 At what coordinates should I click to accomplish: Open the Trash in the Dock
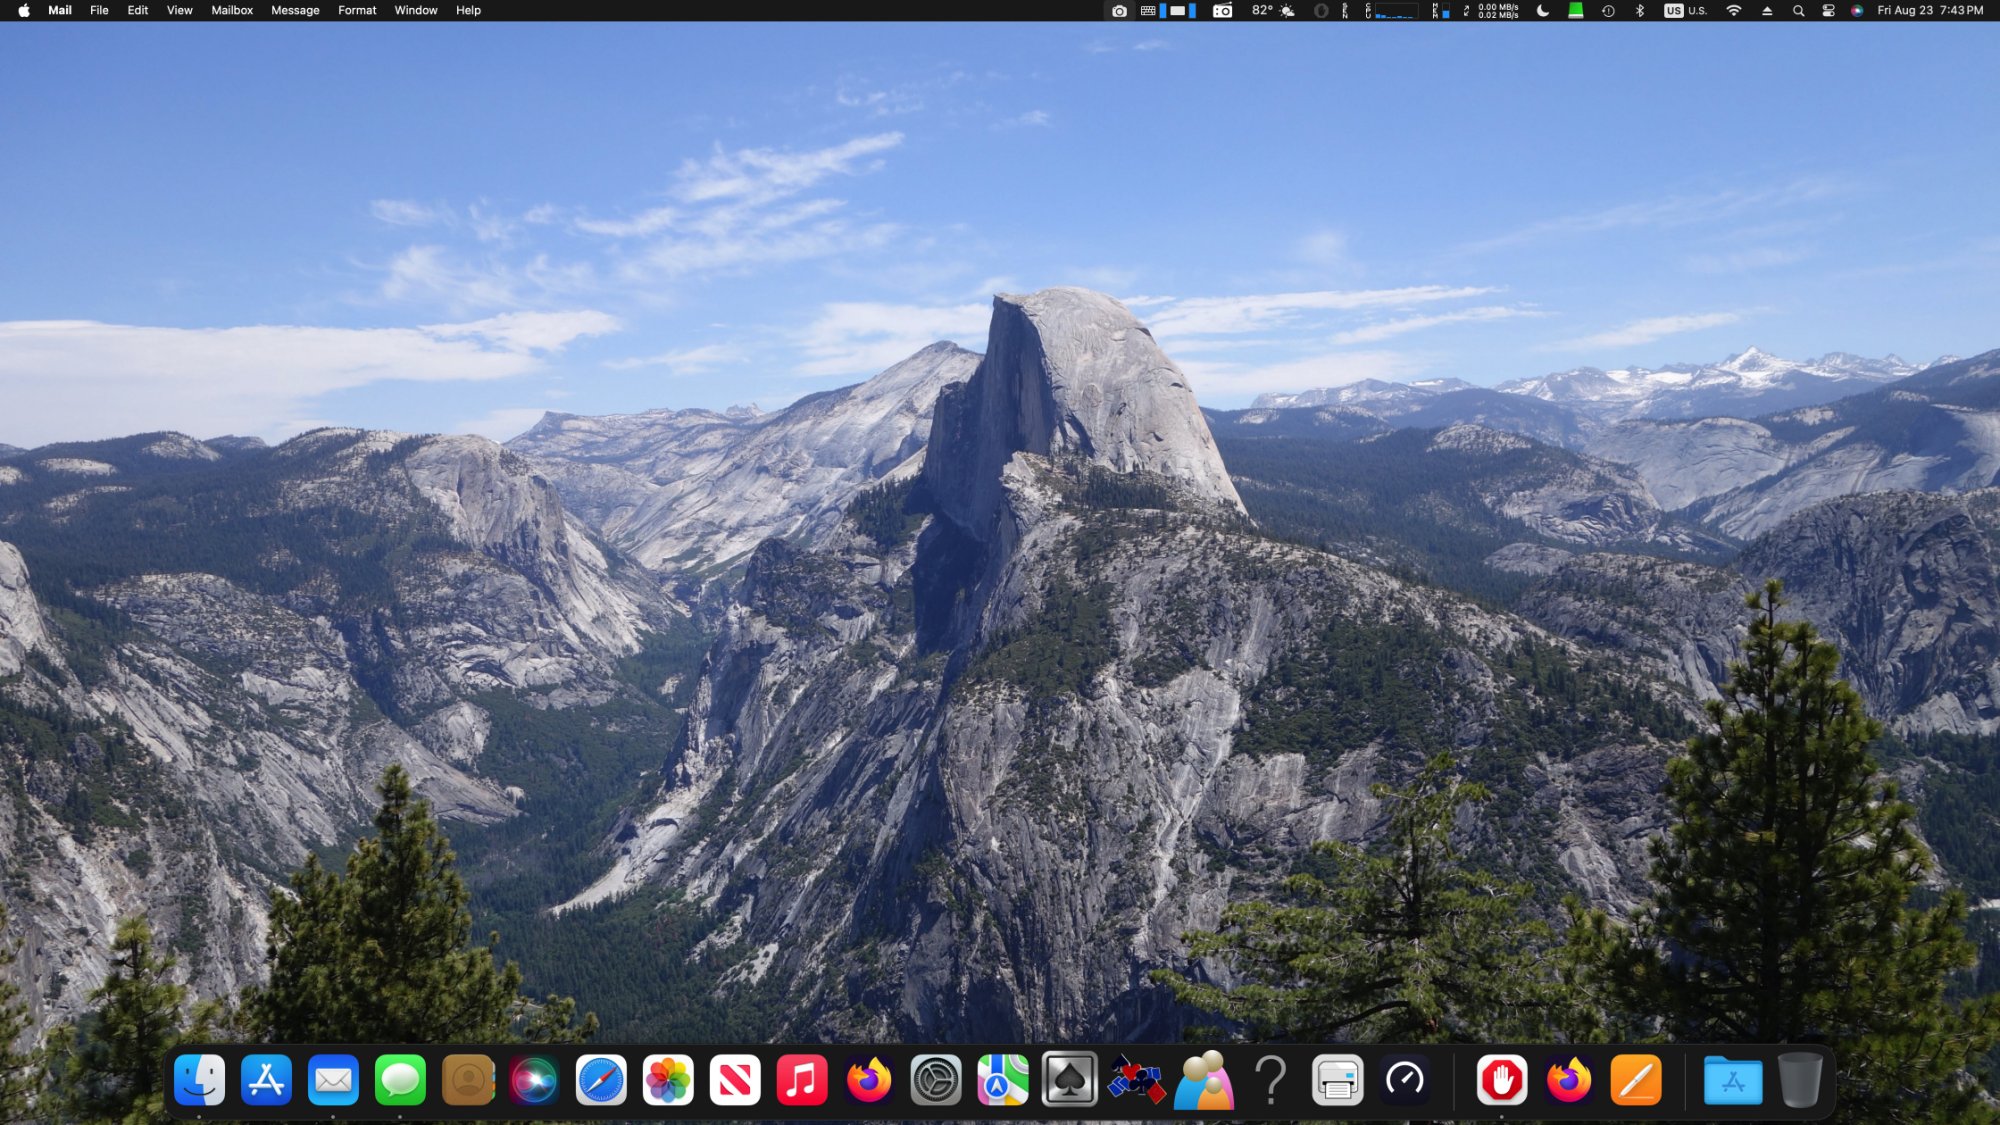pyautogui.click(x=1799, y=1080)
